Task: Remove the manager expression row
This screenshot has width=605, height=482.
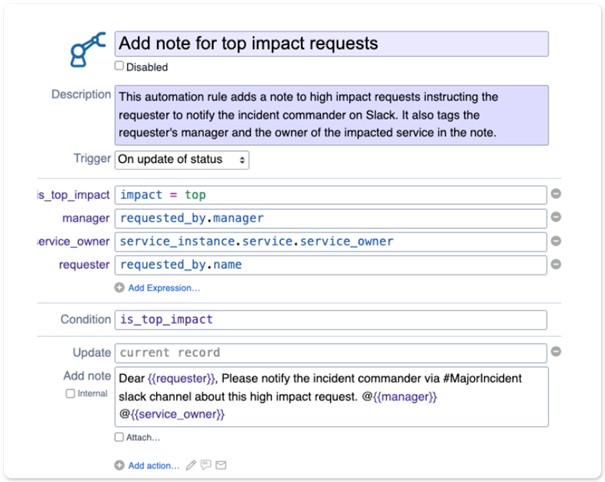Action: tap(556, 217)
